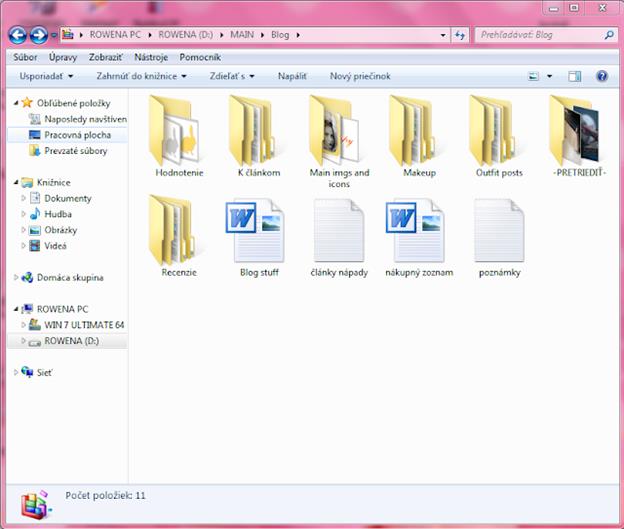Select the -PRETRIEDIŤ- folder
The height and width of the screenshot is (529, 624).
click(x=579, y=136)
